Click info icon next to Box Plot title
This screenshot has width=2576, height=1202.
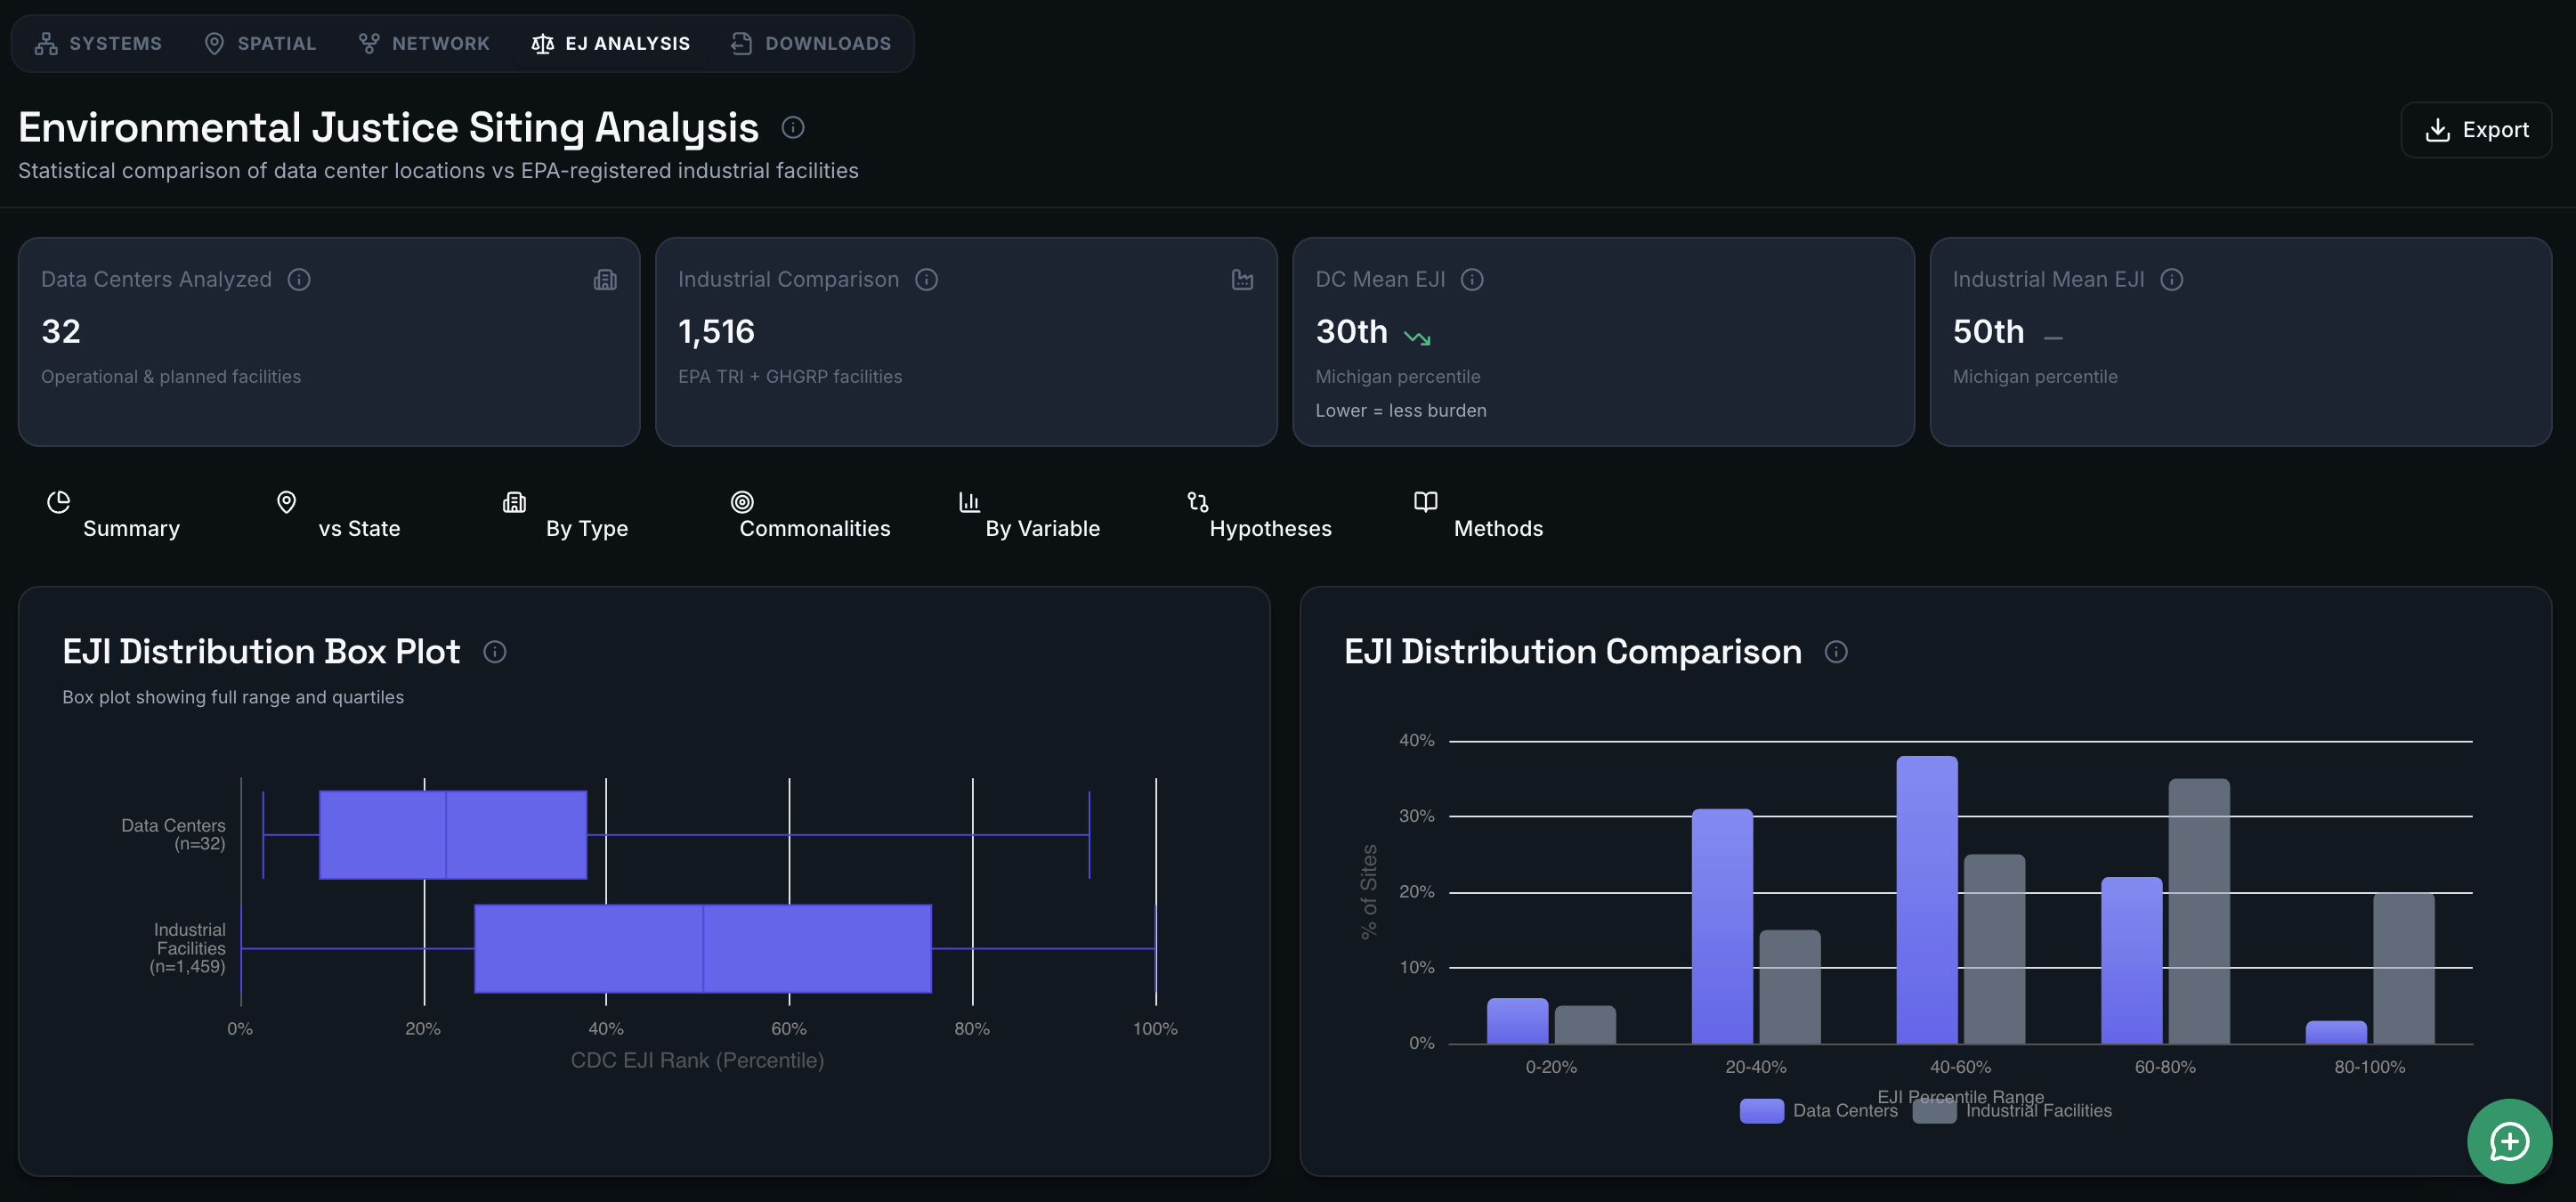click(494, 652)
